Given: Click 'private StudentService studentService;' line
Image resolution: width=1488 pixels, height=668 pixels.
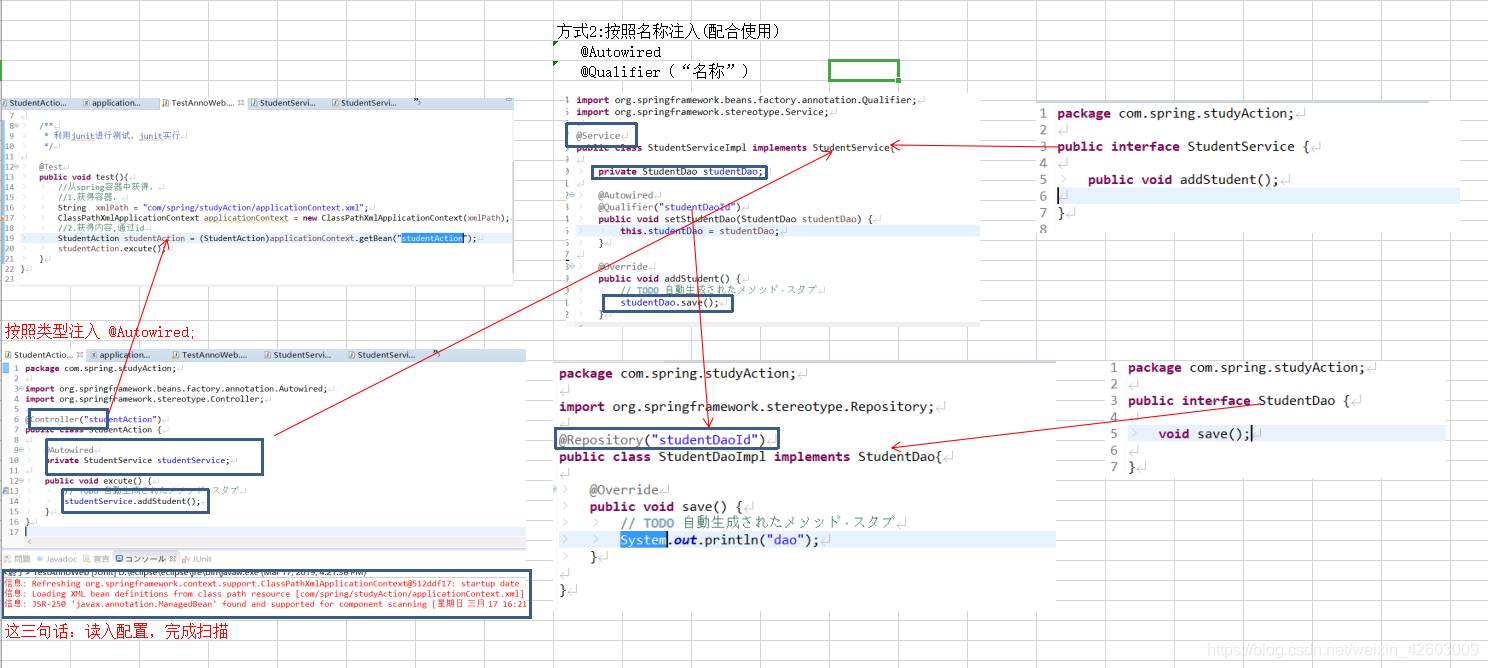Looking at the screenshot, I should point(137,460).
